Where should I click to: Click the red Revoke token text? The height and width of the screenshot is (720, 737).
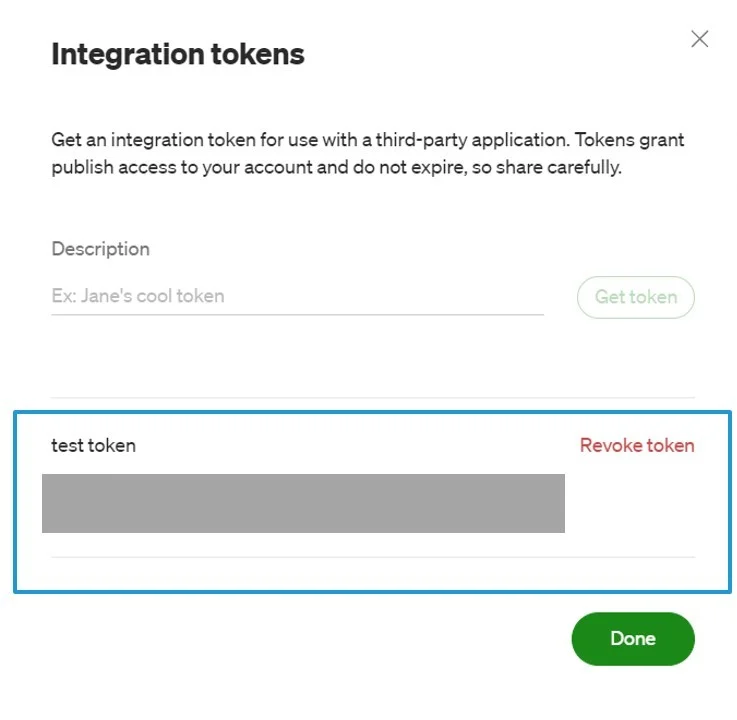pos(636,445)
